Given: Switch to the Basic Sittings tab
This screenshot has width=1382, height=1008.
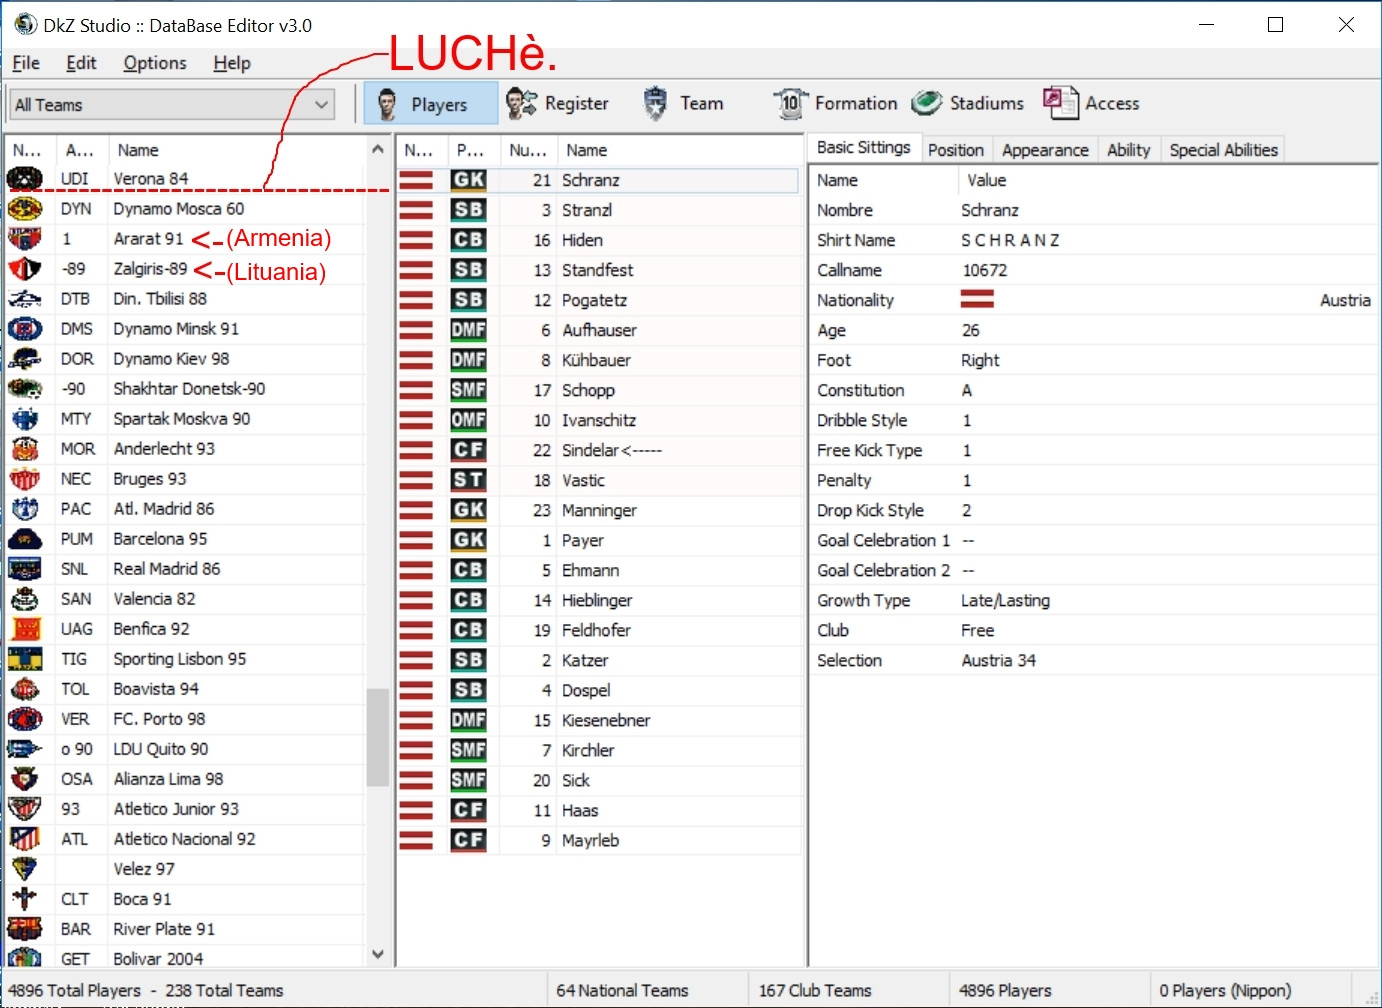Looking at the screenshot, I should point(864,148).
